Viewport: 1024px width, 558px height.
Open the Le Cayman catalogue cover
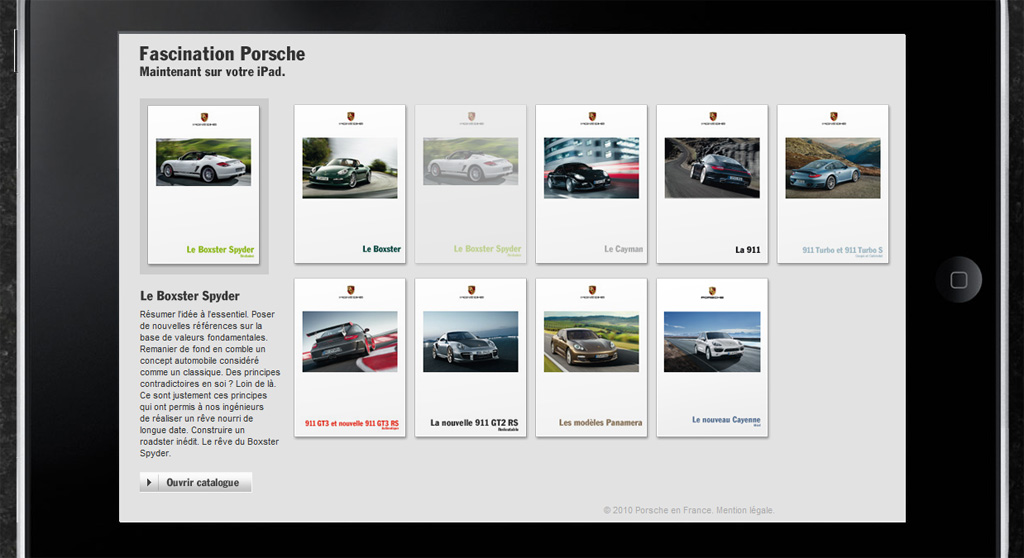coord(591,184)
